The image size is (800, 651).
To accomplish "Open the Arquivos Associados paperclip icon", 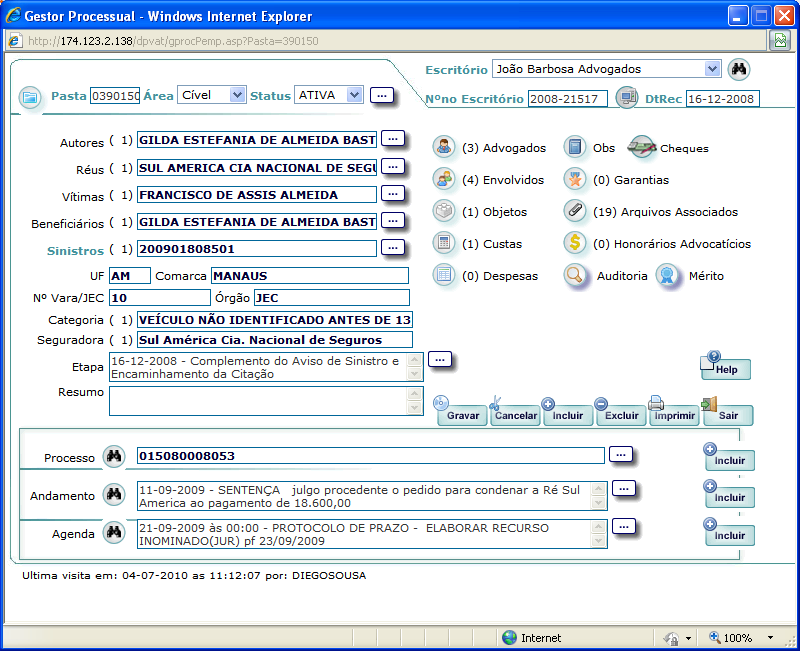I will coord(574,211).
